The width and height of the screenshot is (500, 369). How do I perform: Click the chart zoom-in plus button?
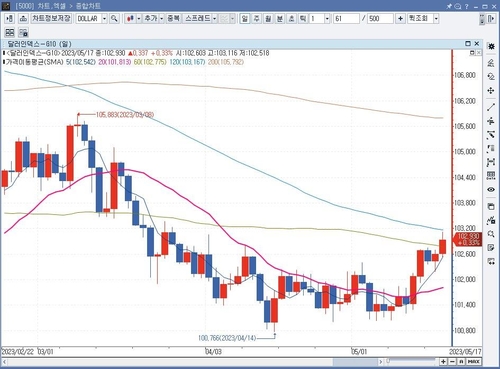pyautogui.click(x=443, y=362)
